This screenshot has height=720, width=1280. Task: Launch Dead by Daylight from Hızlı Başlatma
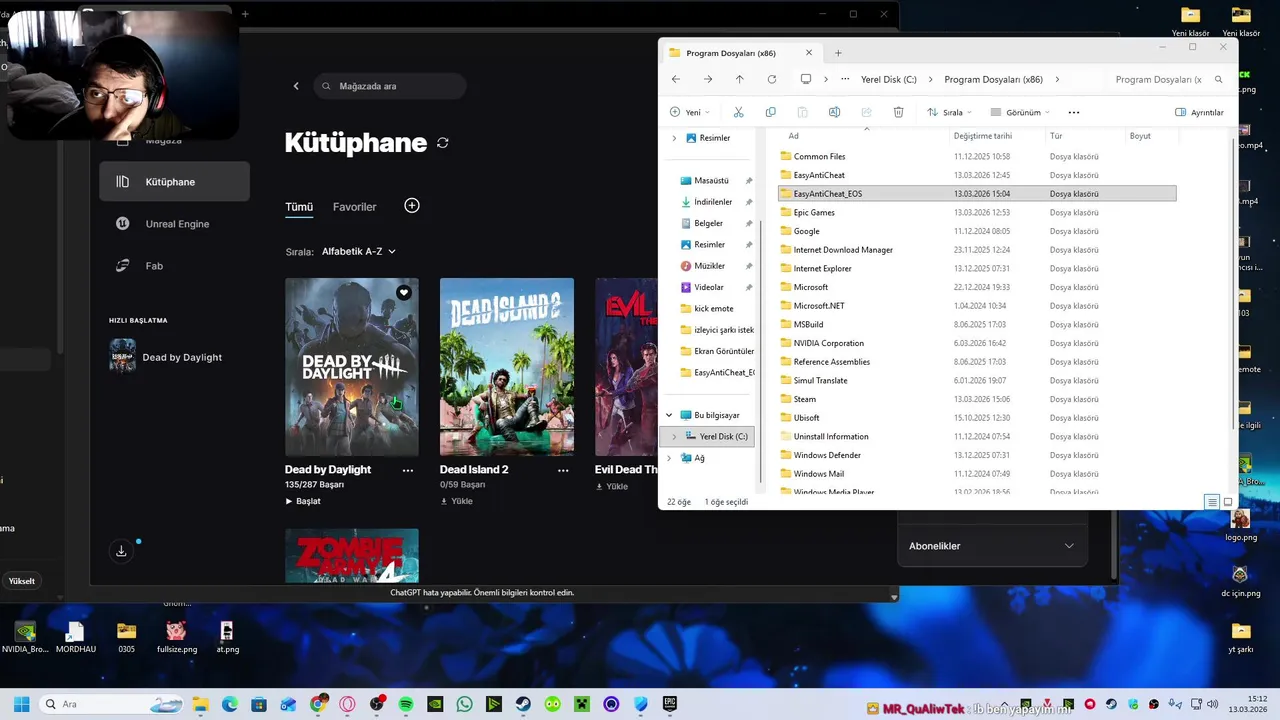[166, 357]
